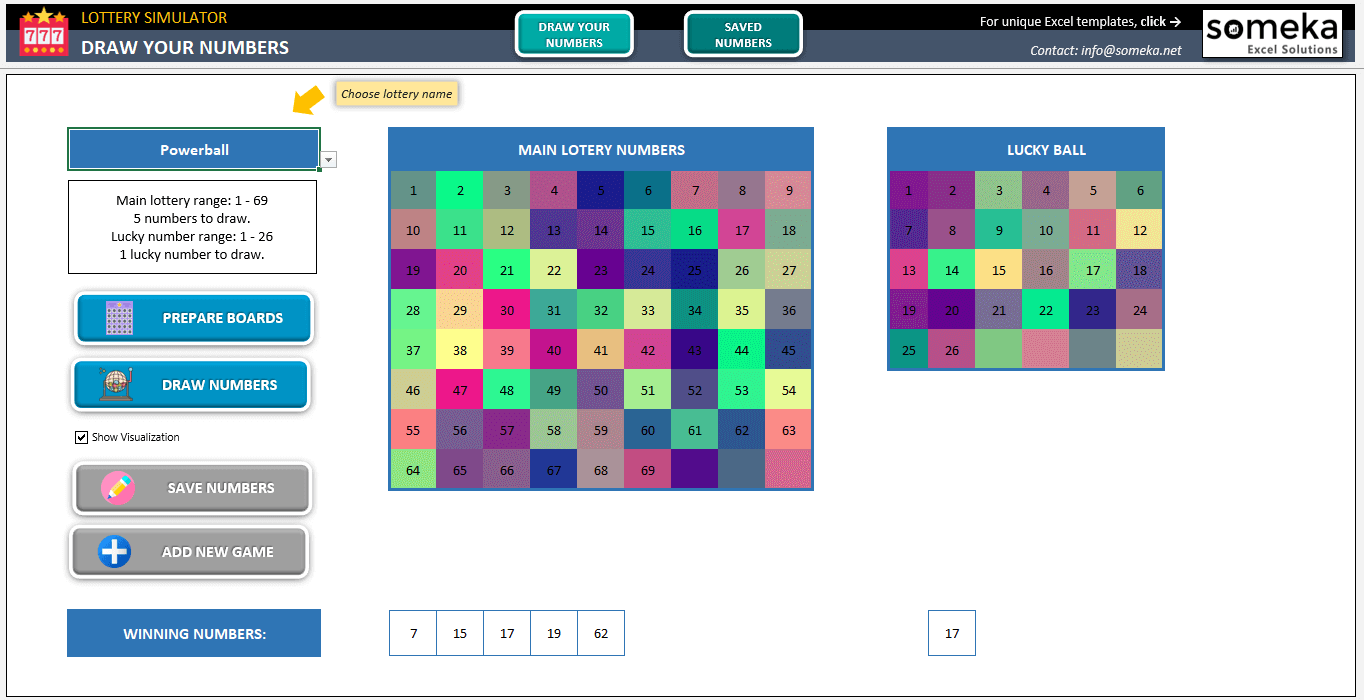This screenshot has height=700, width=1364.
Task: Click the Draw Your Numbers page heading
Action: [185, 47]
